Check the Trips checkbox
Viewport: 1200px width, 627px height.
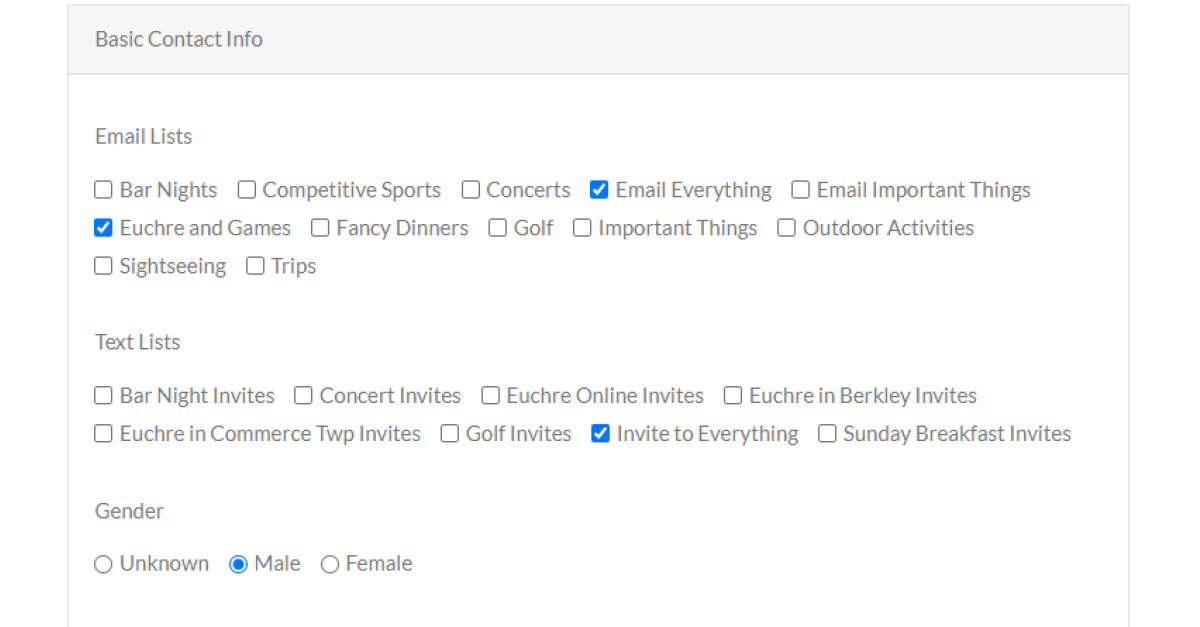pyautogui.click(x=255, y=266)
